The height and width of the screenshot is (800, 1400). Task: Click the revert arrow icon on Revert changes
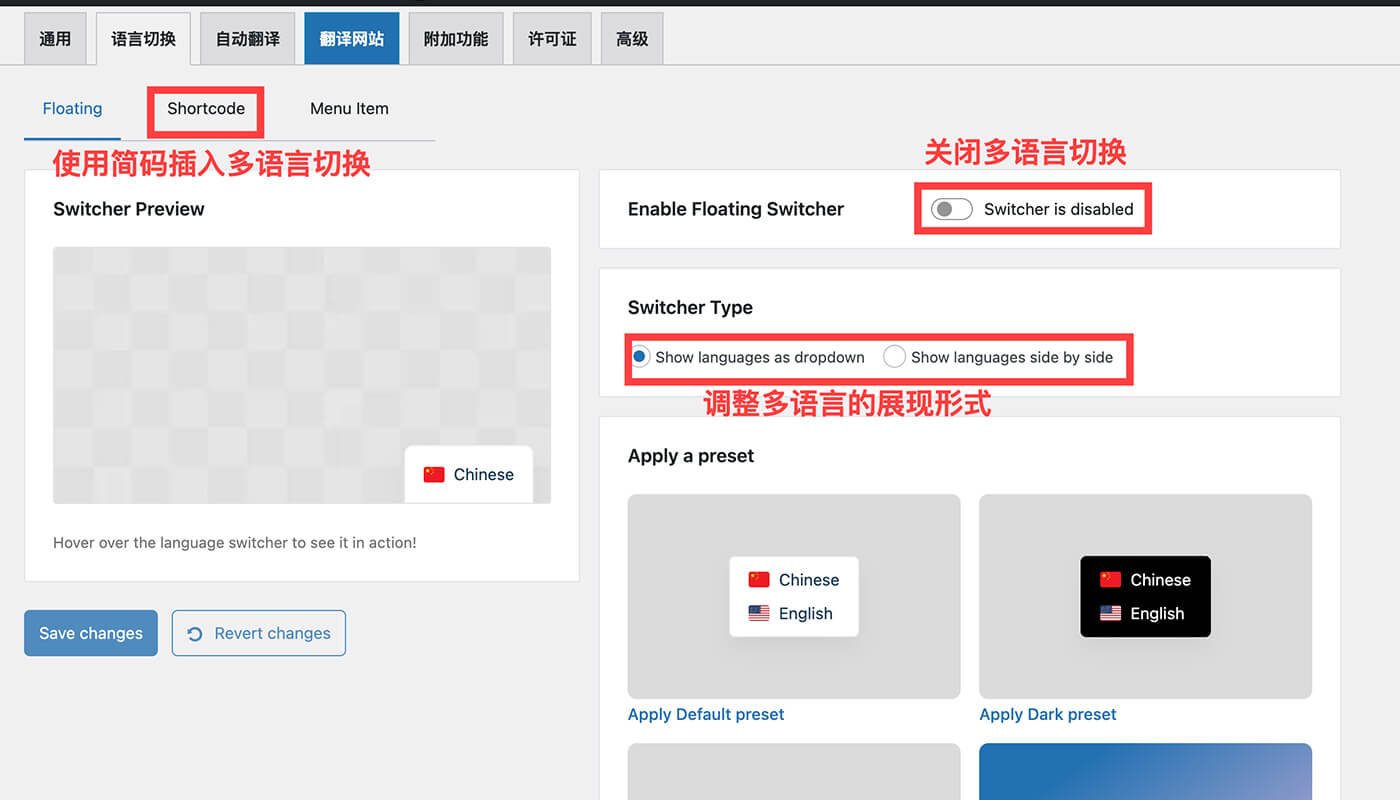[x=196, y=633]
